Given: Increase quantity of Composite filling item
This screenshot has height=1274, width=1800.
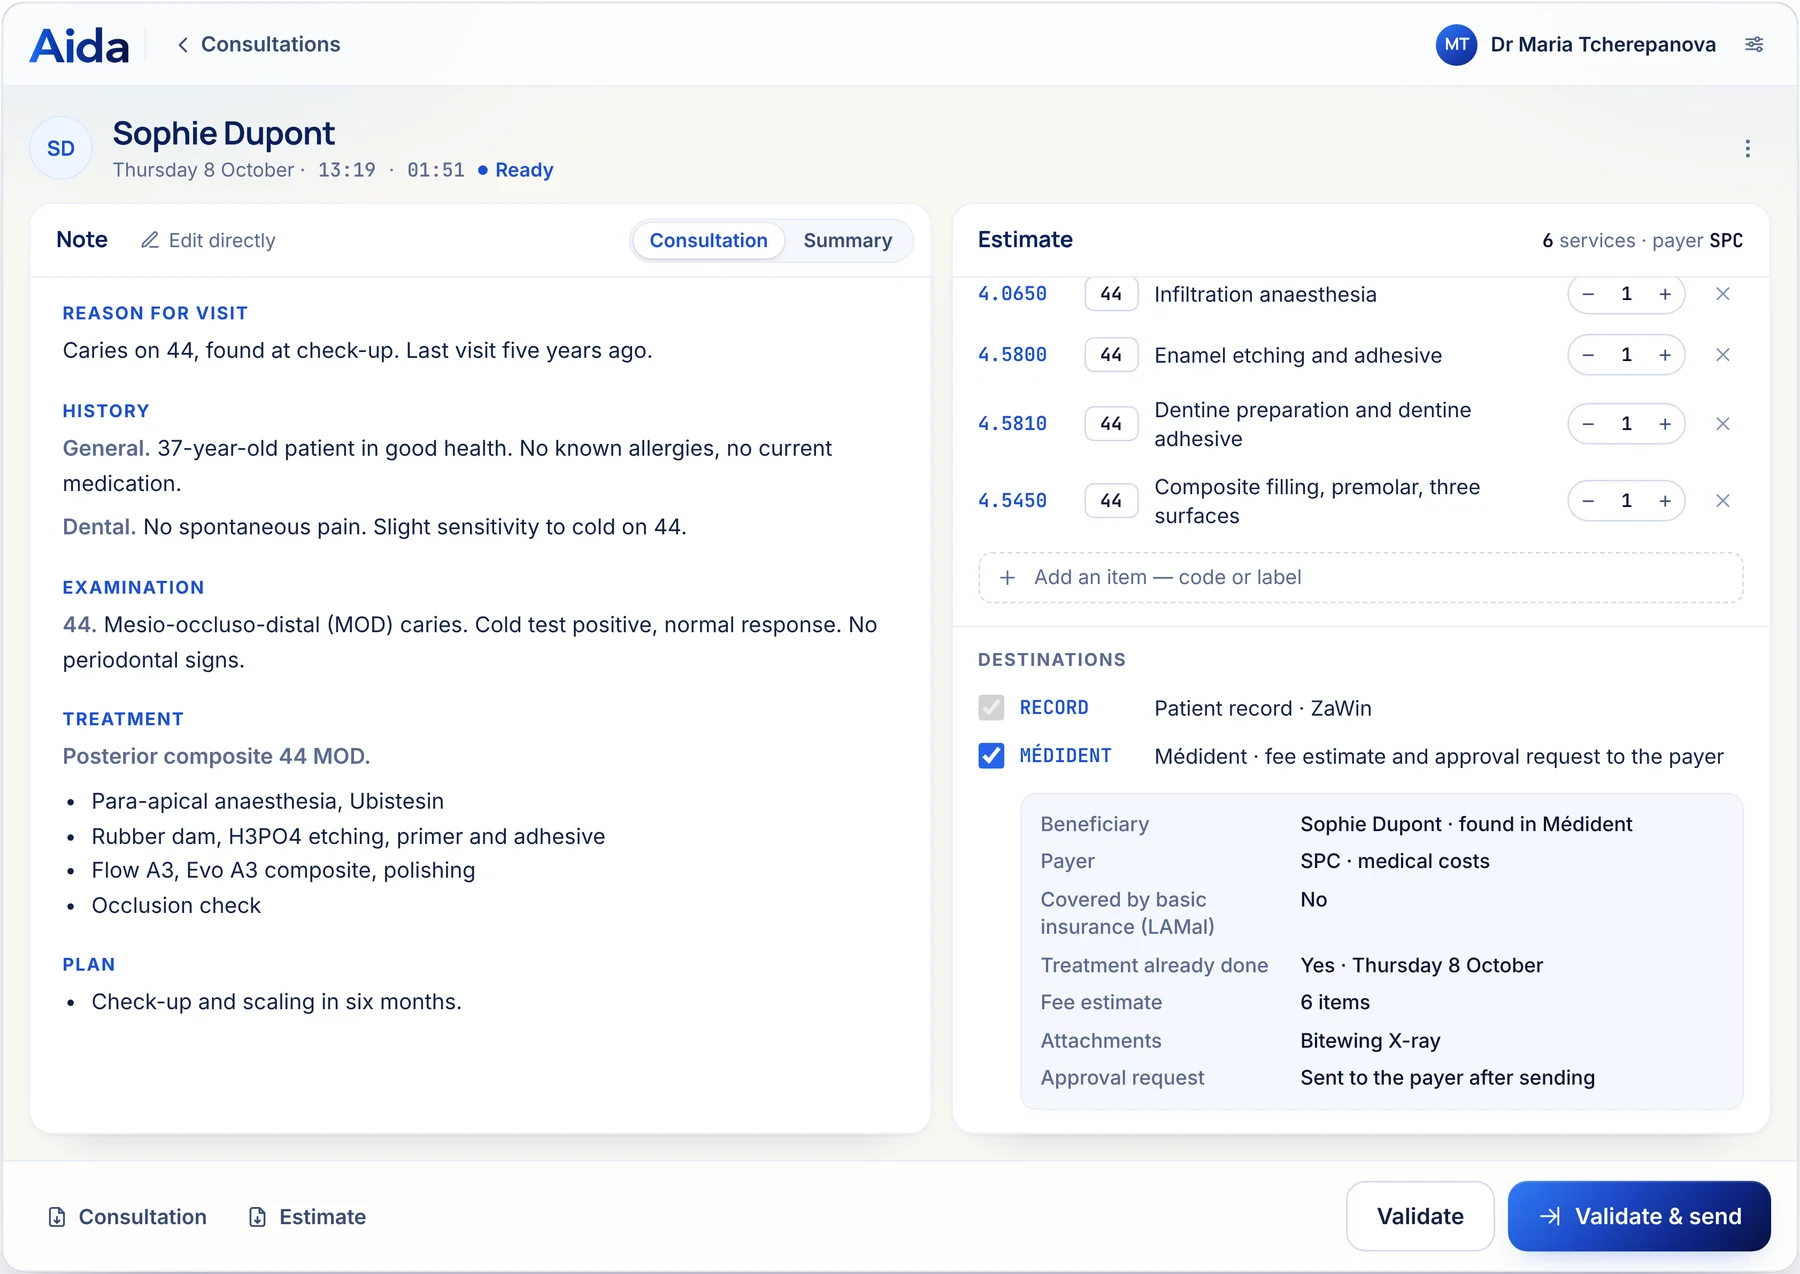Looking at the screenshot, I should 1665,501.
